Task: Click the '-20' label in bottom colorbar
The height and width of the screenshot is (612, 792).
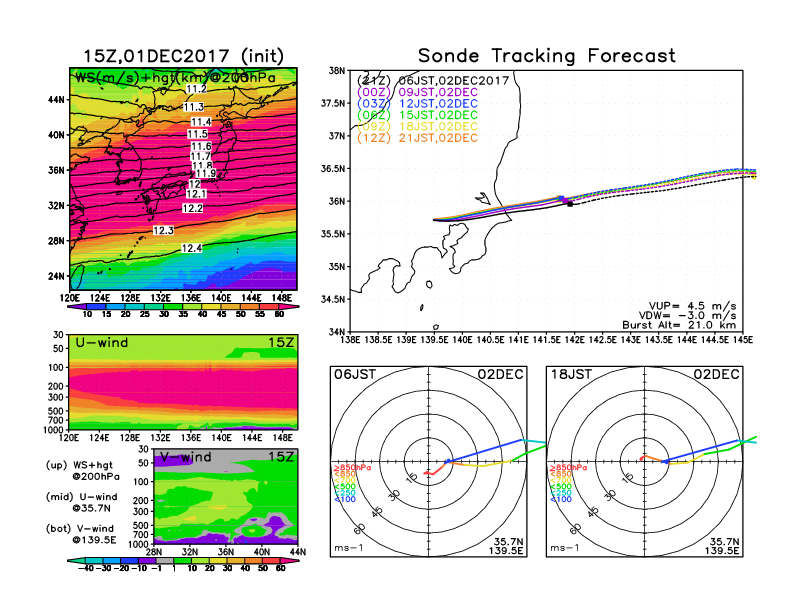Action: 121,568
